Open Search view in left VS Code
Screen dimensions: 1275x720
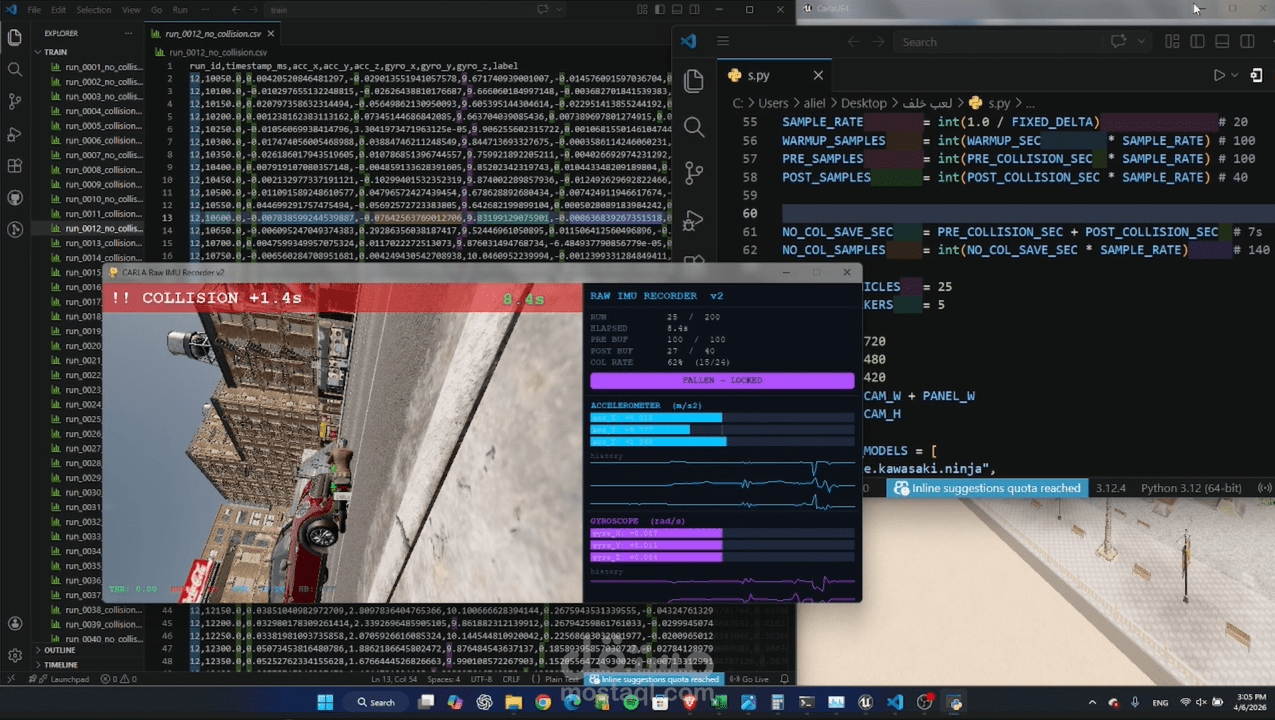[x=15, y=70]
